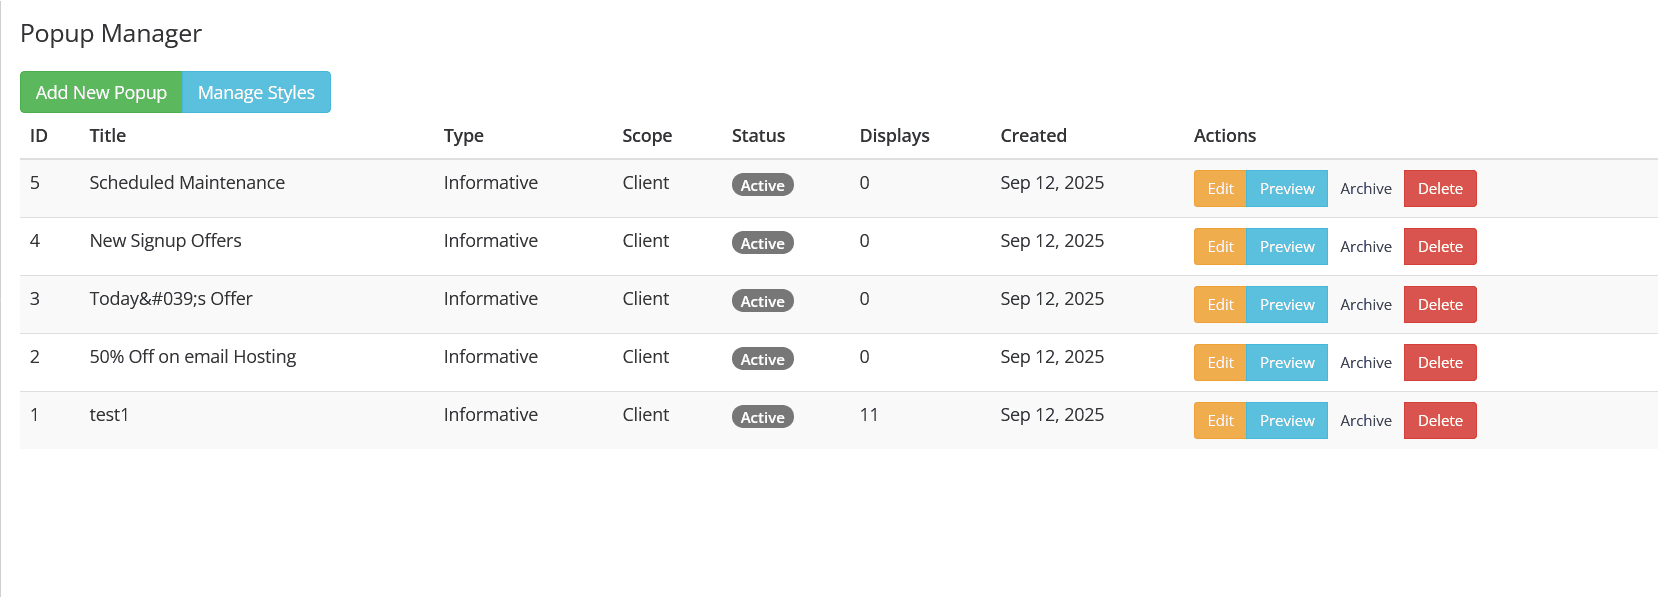Archive the test1 popup

(1365, 421)
